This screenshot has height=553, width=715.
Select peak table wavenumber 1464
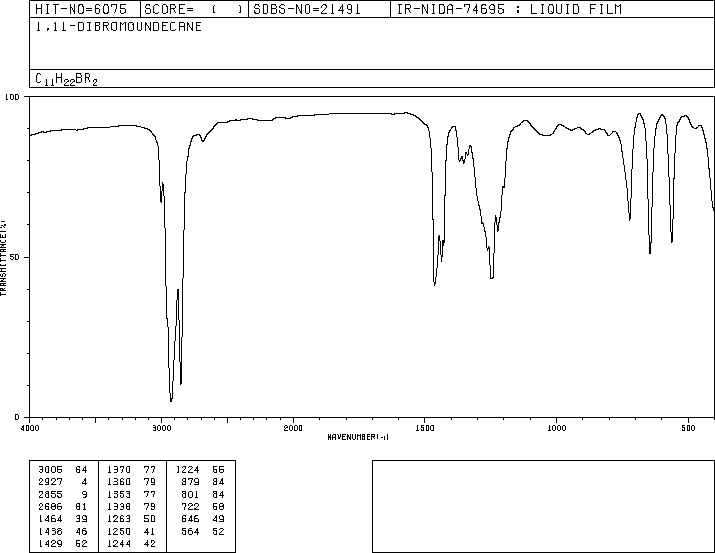[50, 519]
